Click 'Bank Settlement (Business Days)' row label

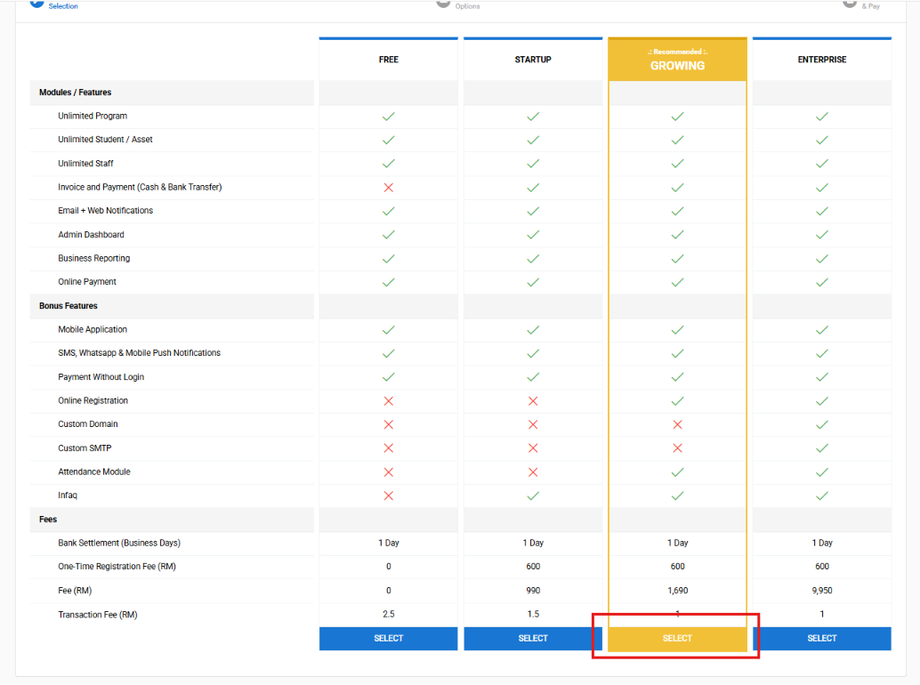[x=119, y=543]
